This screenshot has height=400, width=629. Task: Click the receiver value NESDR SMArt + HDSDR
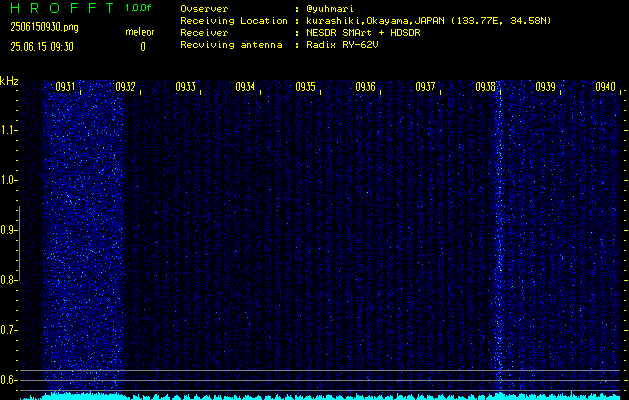(x=363, y=33)
